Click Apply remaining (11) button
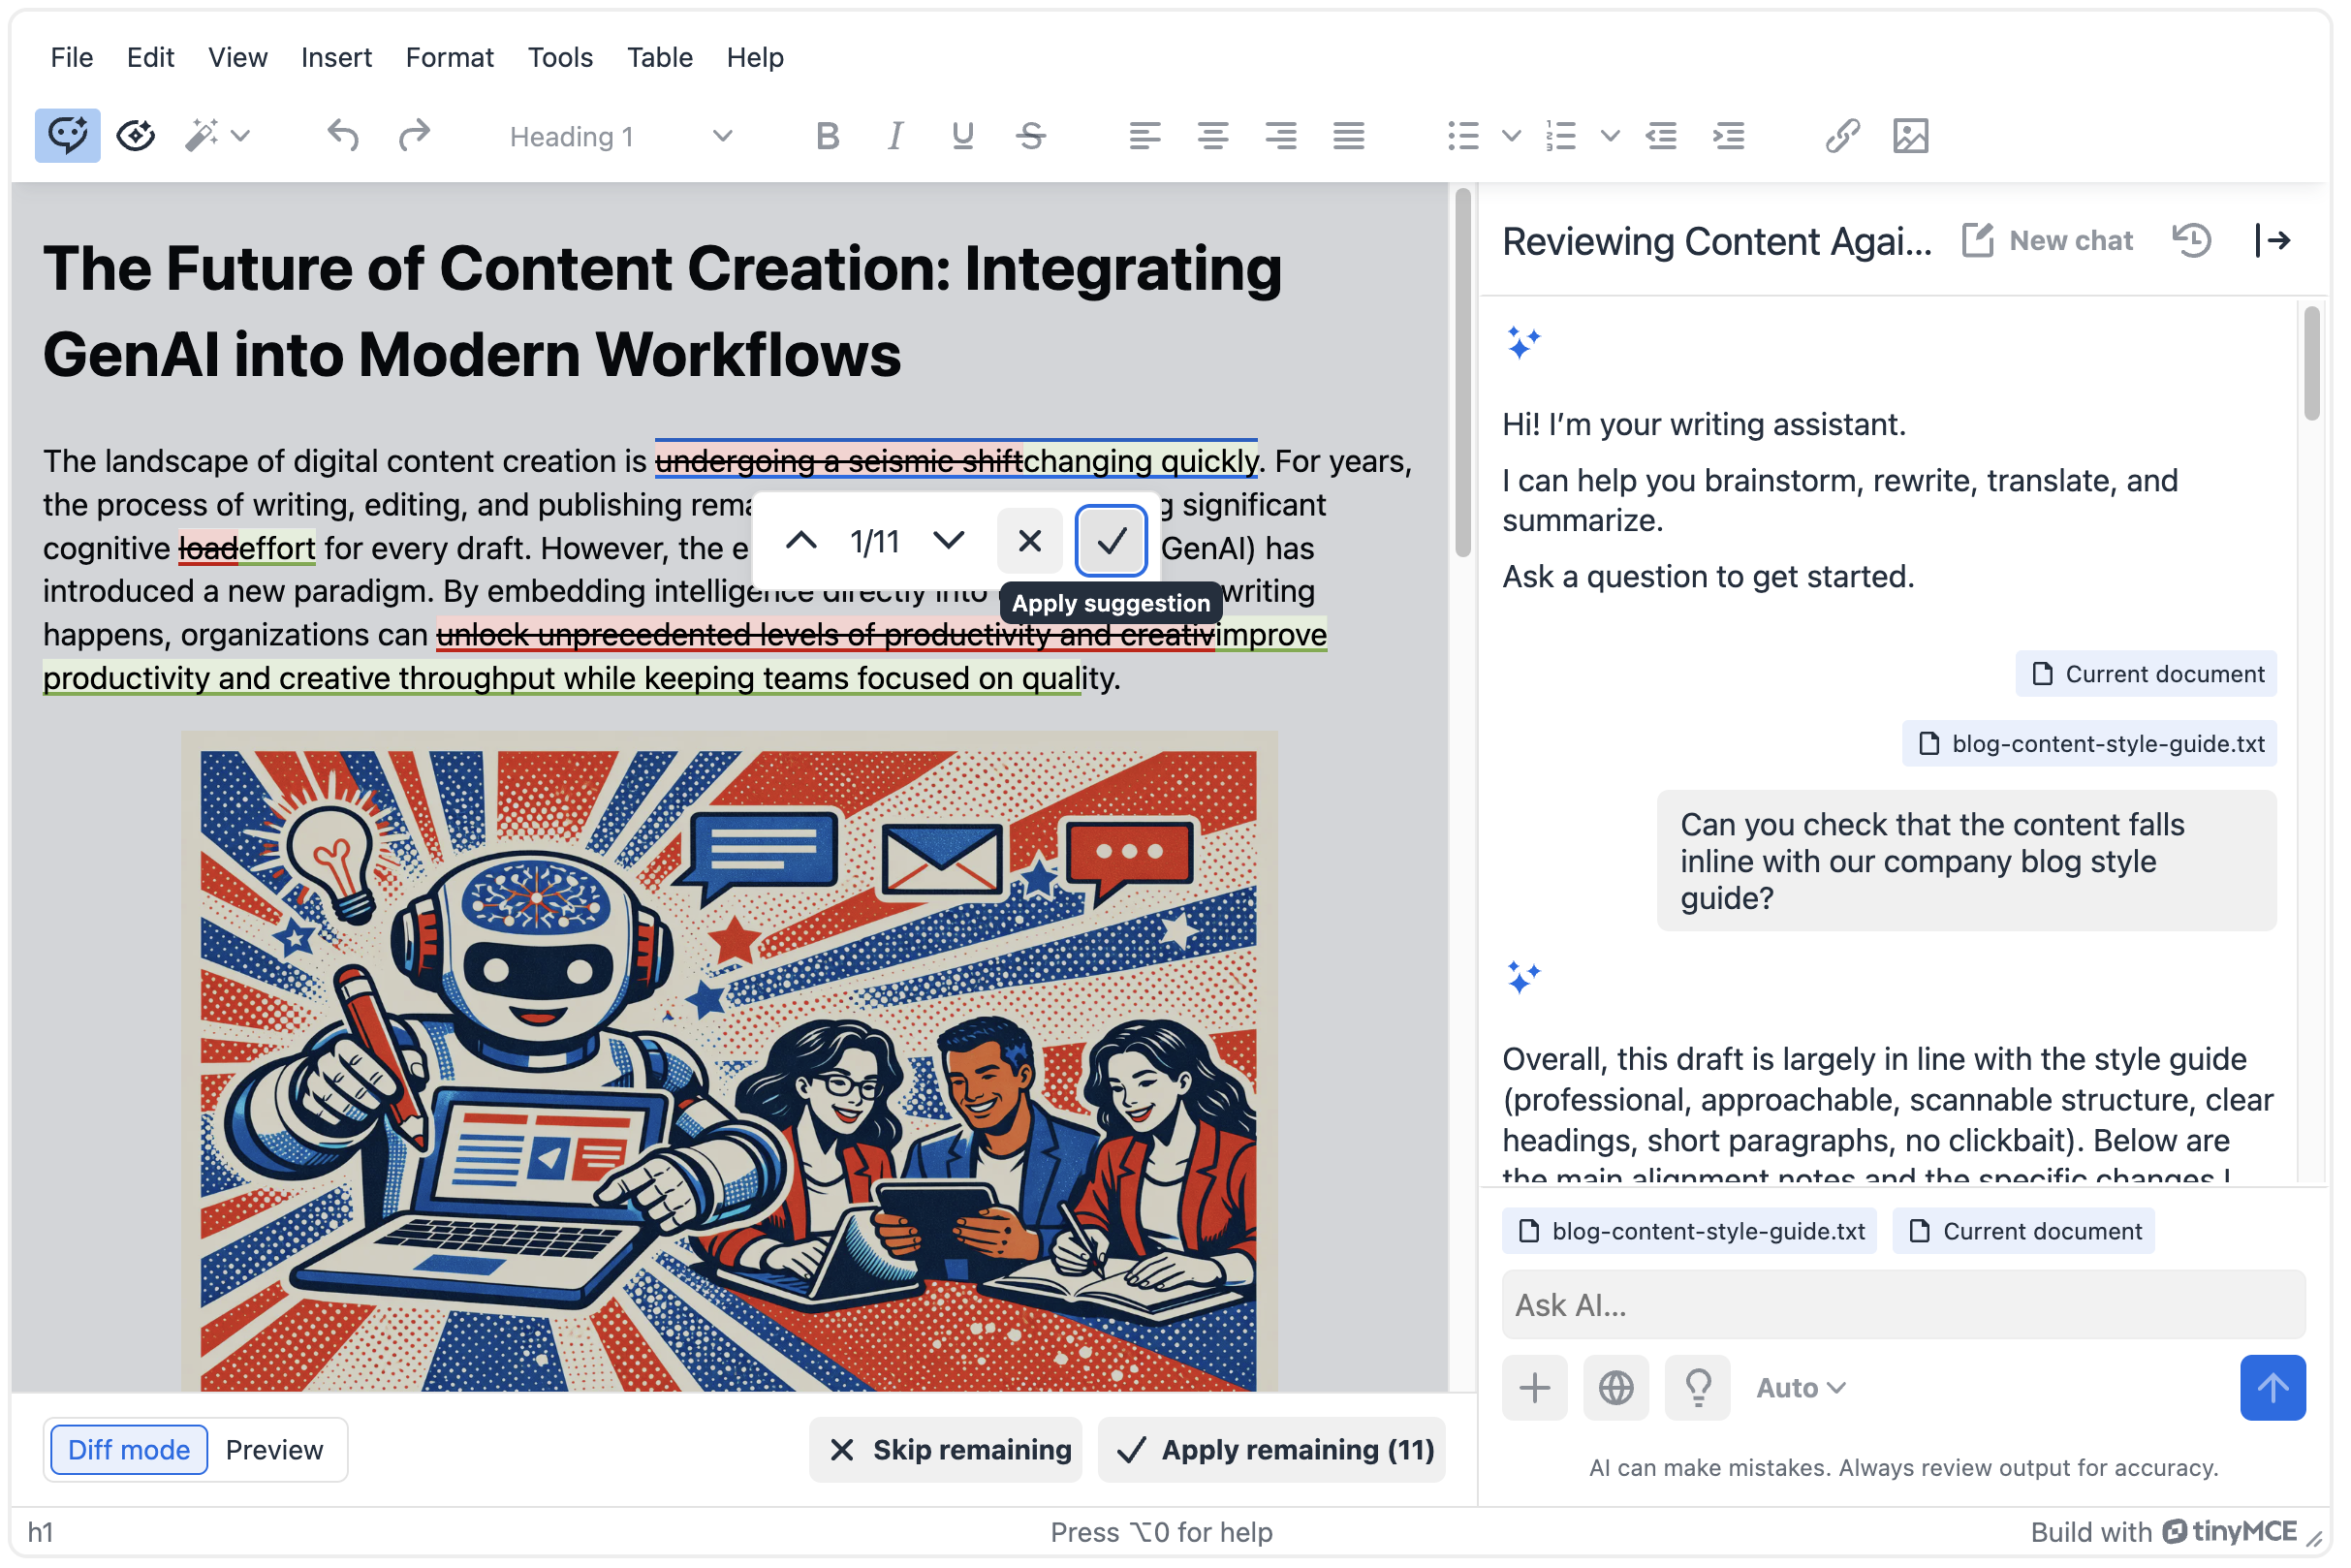Screen dimensions: 2351x1568 click(1272, 1450)
